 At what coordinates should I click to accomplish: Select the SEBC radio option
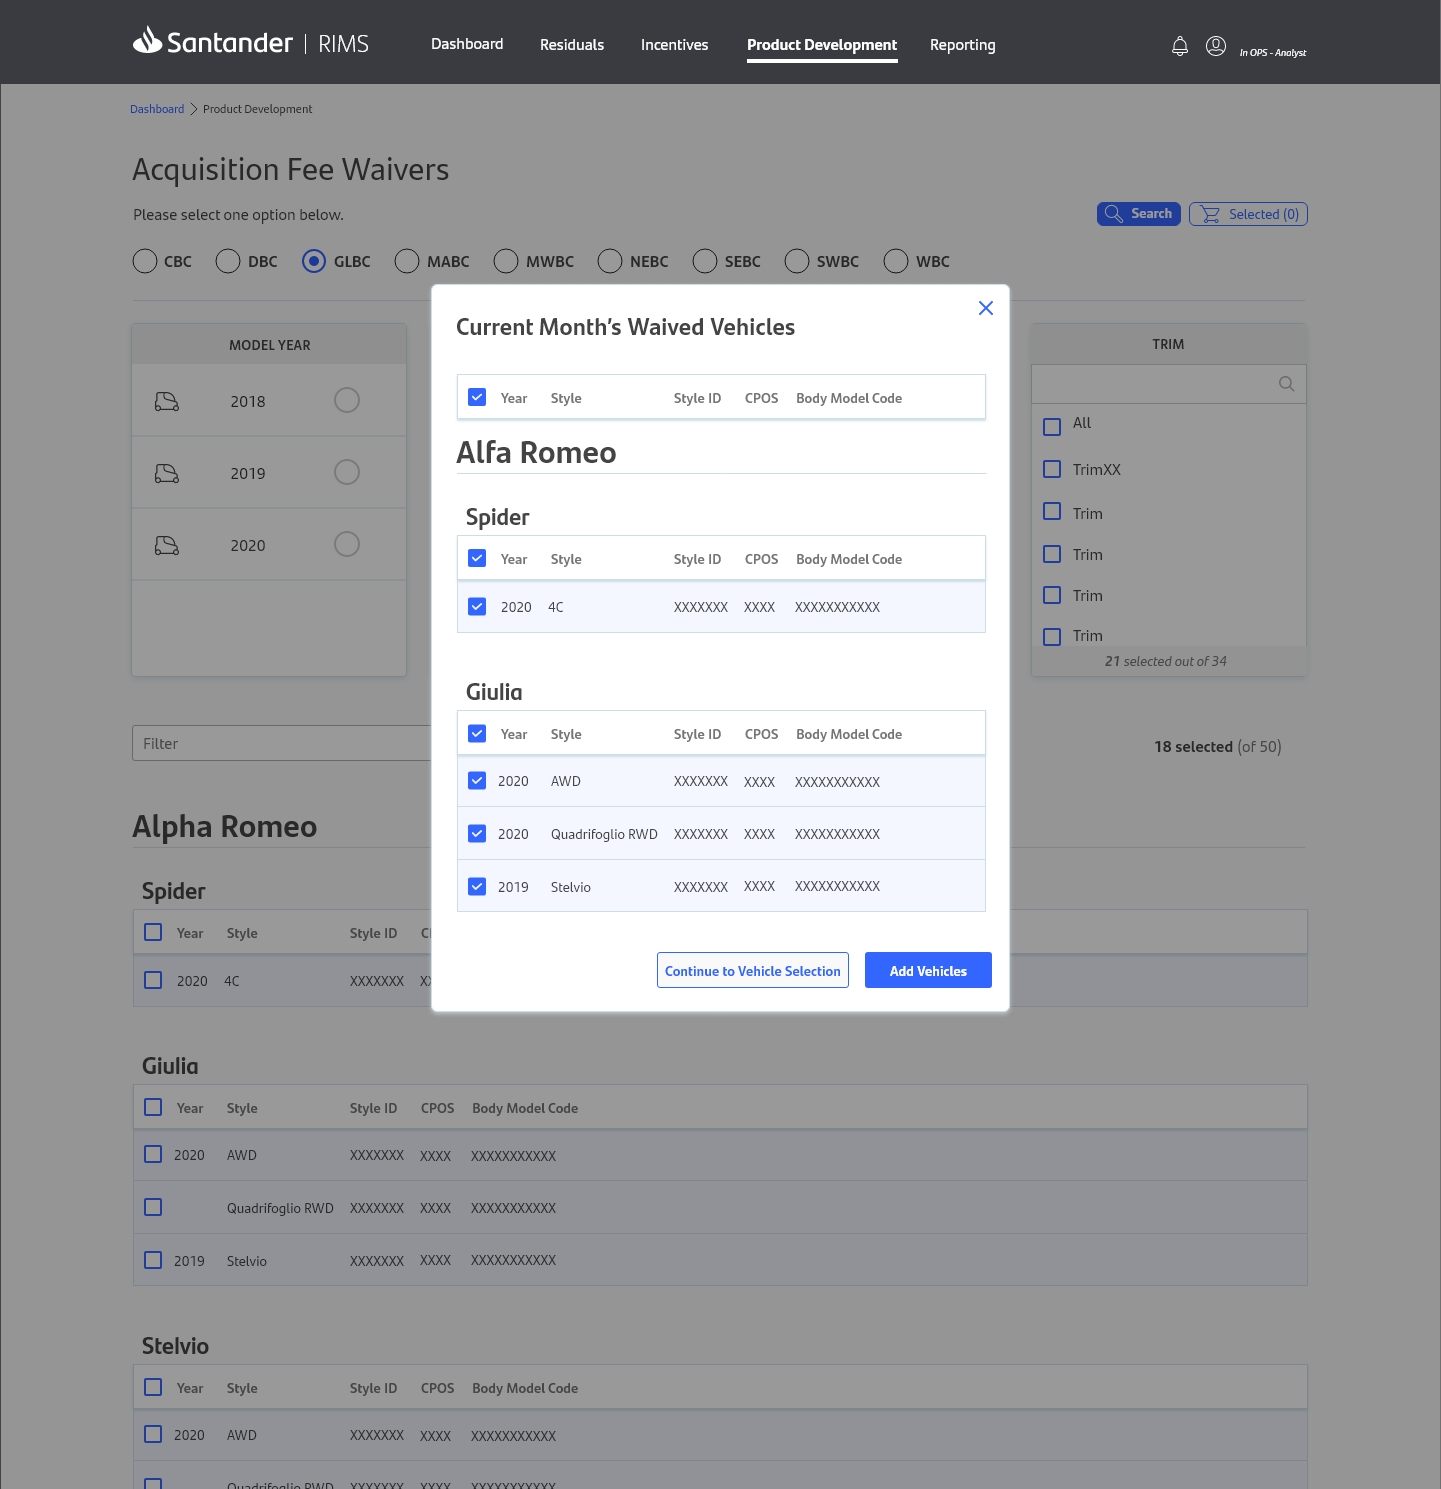[x=705, y=261]
